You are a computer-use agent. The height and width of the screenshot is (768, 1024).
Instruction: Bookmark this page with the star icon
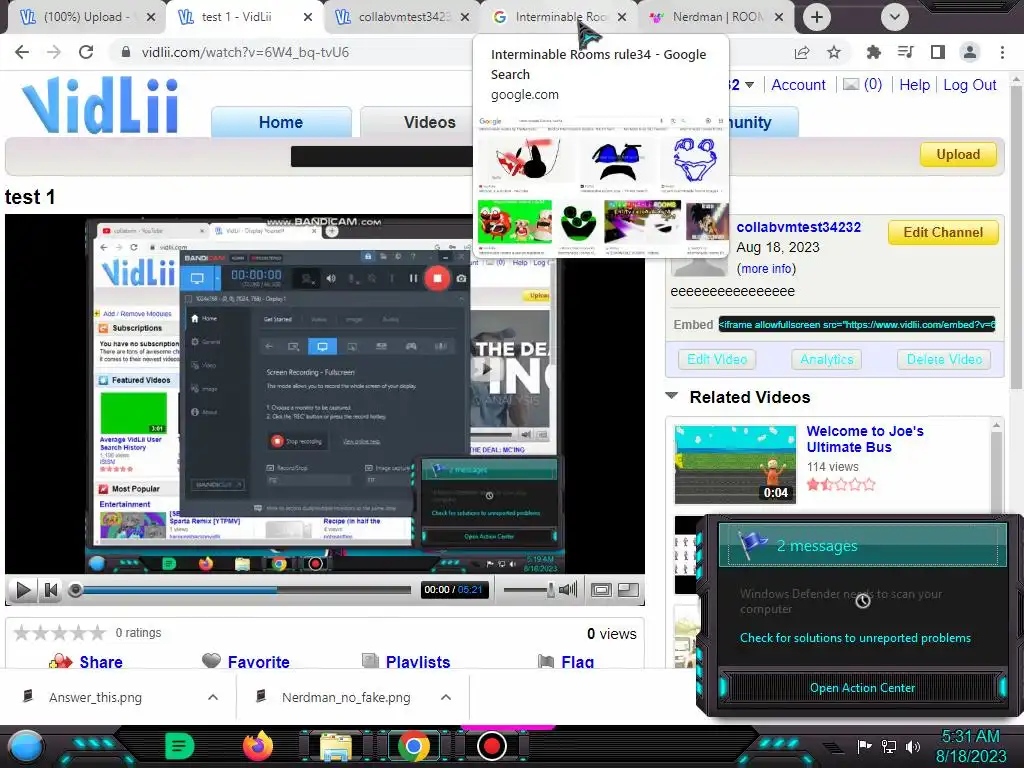[x=834, y=52]
